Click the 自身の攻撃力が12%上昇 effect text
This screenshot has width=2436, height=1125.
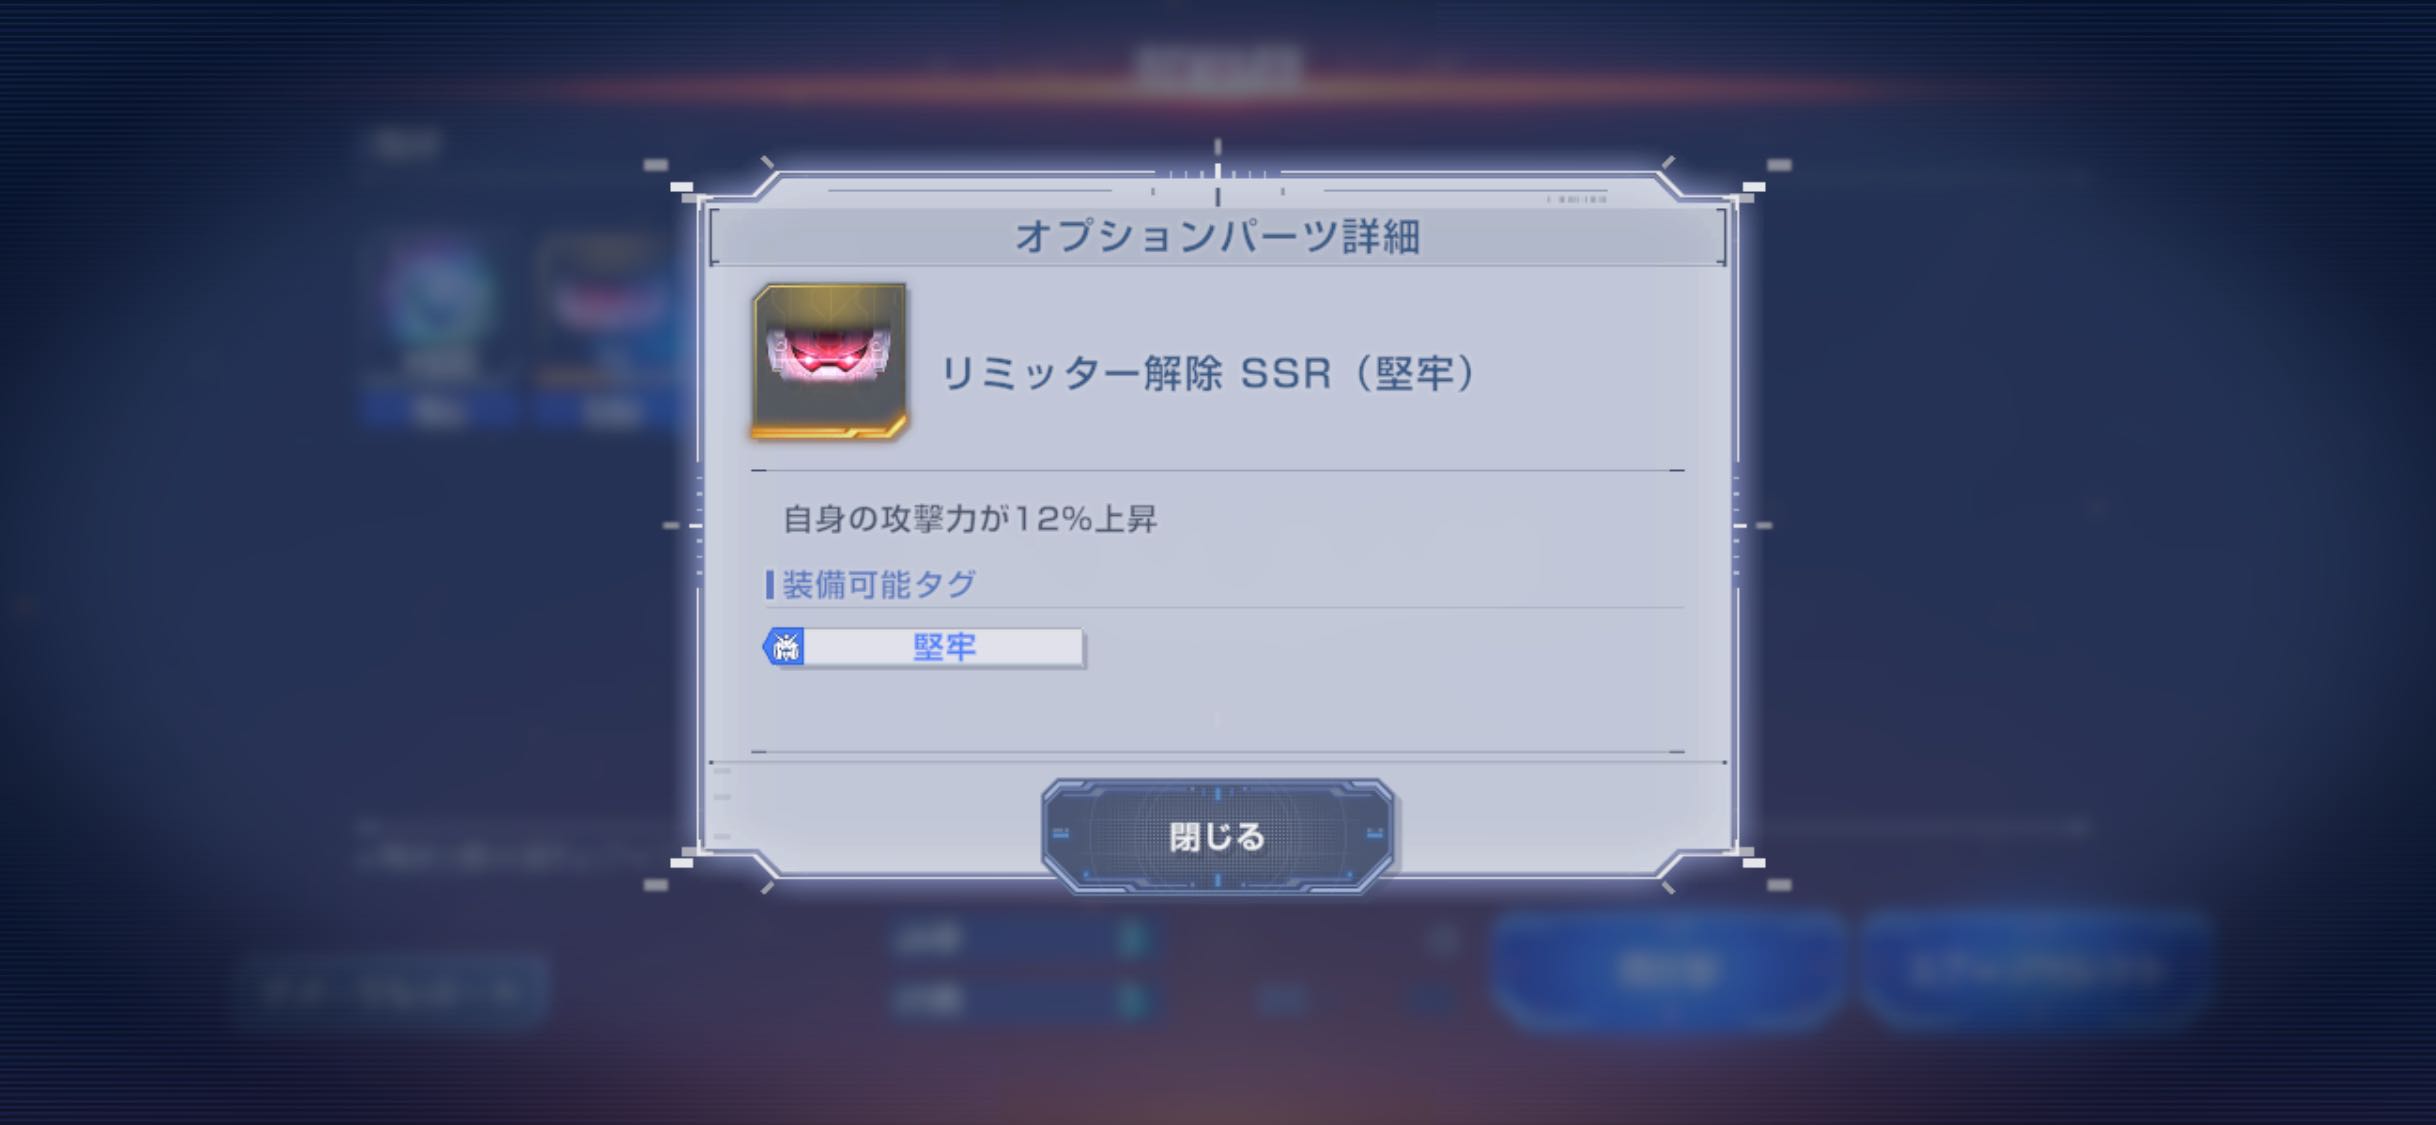click(x=969, y=519)
